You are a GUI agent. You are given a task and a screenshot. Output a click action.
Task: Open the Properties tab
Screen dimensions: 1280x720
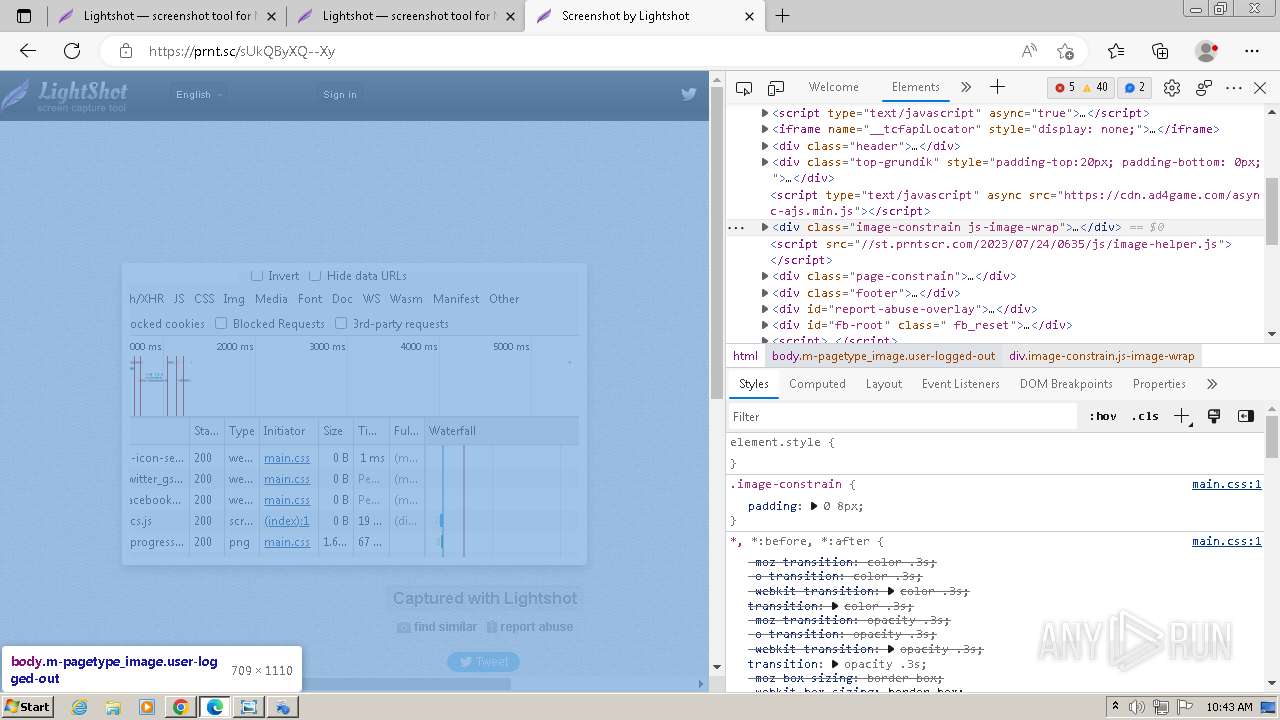click(x=1159, y=384)
